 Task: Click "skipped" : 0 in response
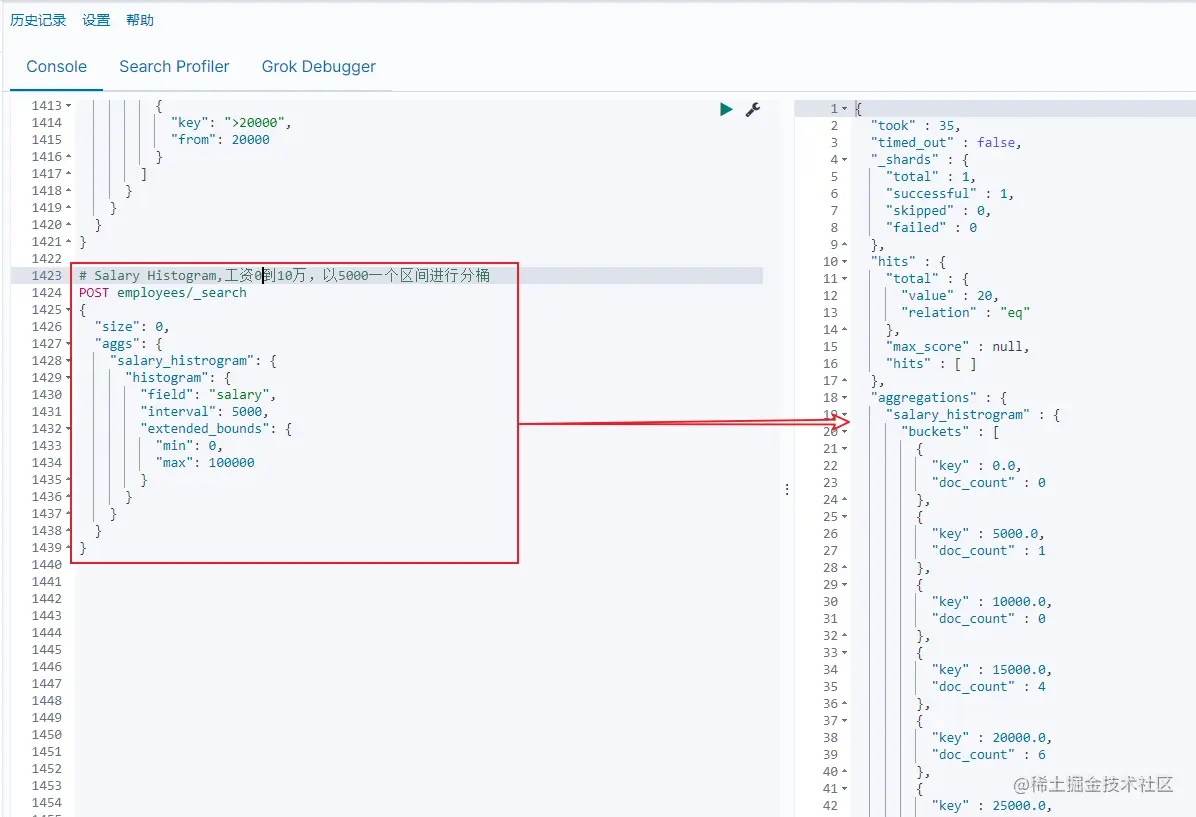[938, 211]
